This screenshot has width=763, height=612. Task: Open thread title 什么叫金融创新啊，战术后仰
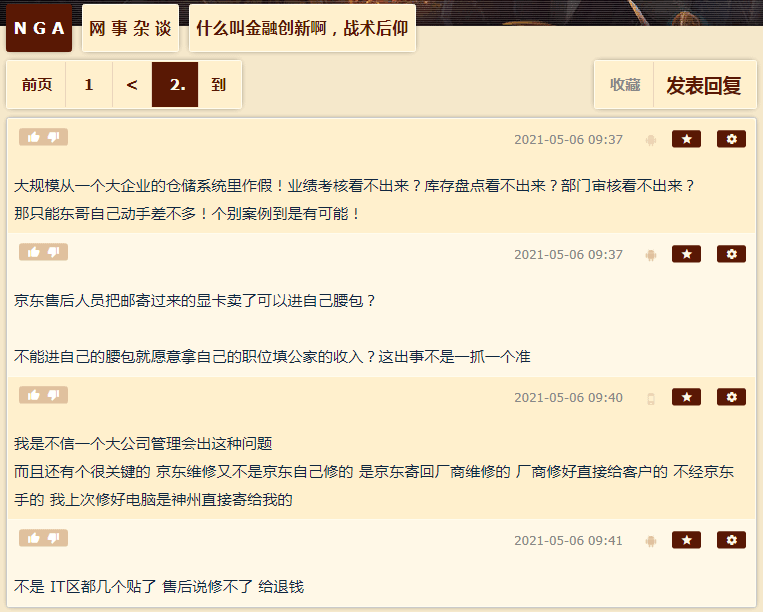[x=302, y=28]
